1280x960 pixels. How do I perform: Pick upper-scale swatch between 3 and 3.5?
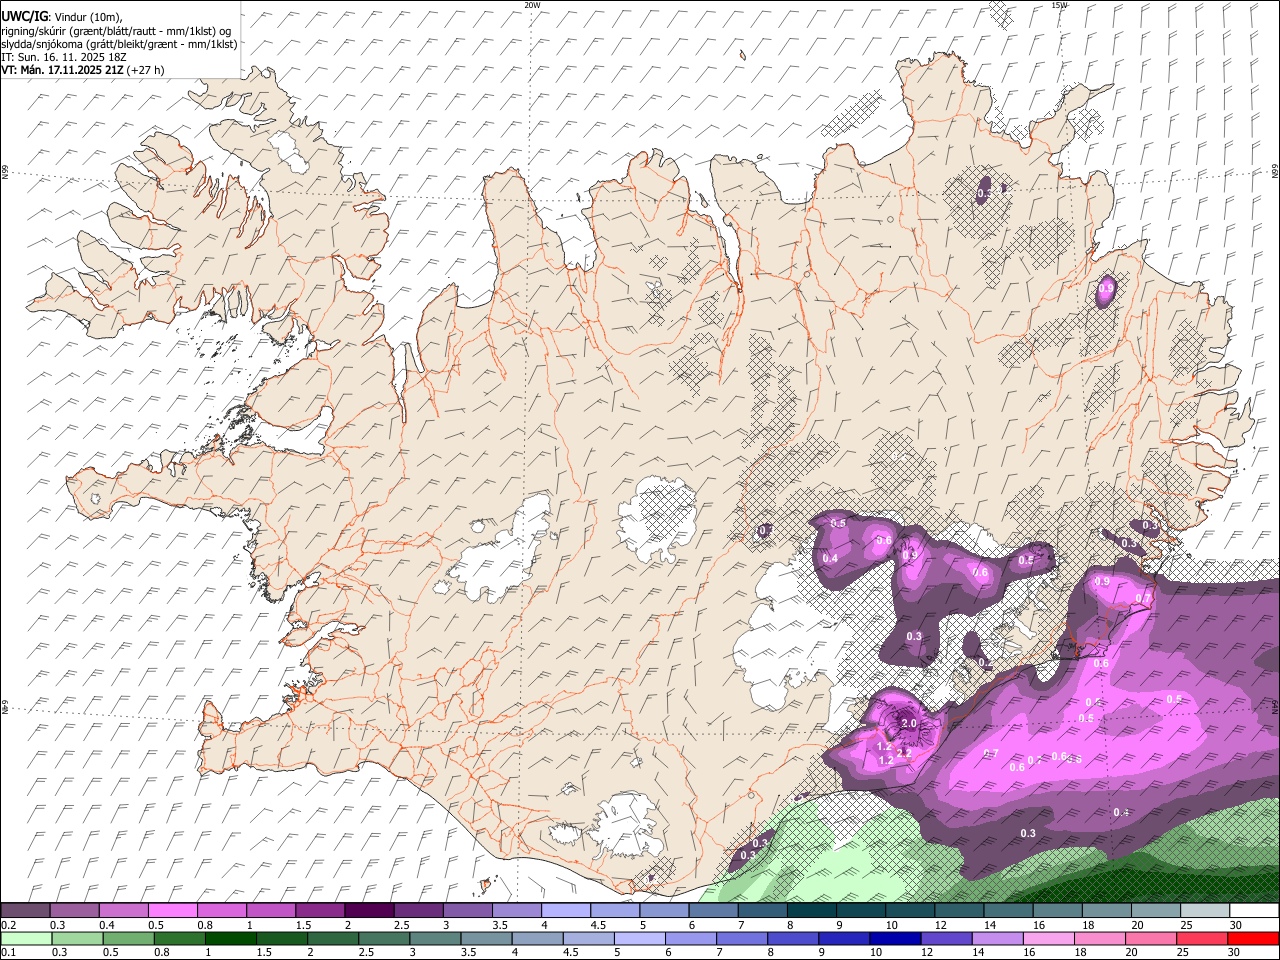pos(467,911)
